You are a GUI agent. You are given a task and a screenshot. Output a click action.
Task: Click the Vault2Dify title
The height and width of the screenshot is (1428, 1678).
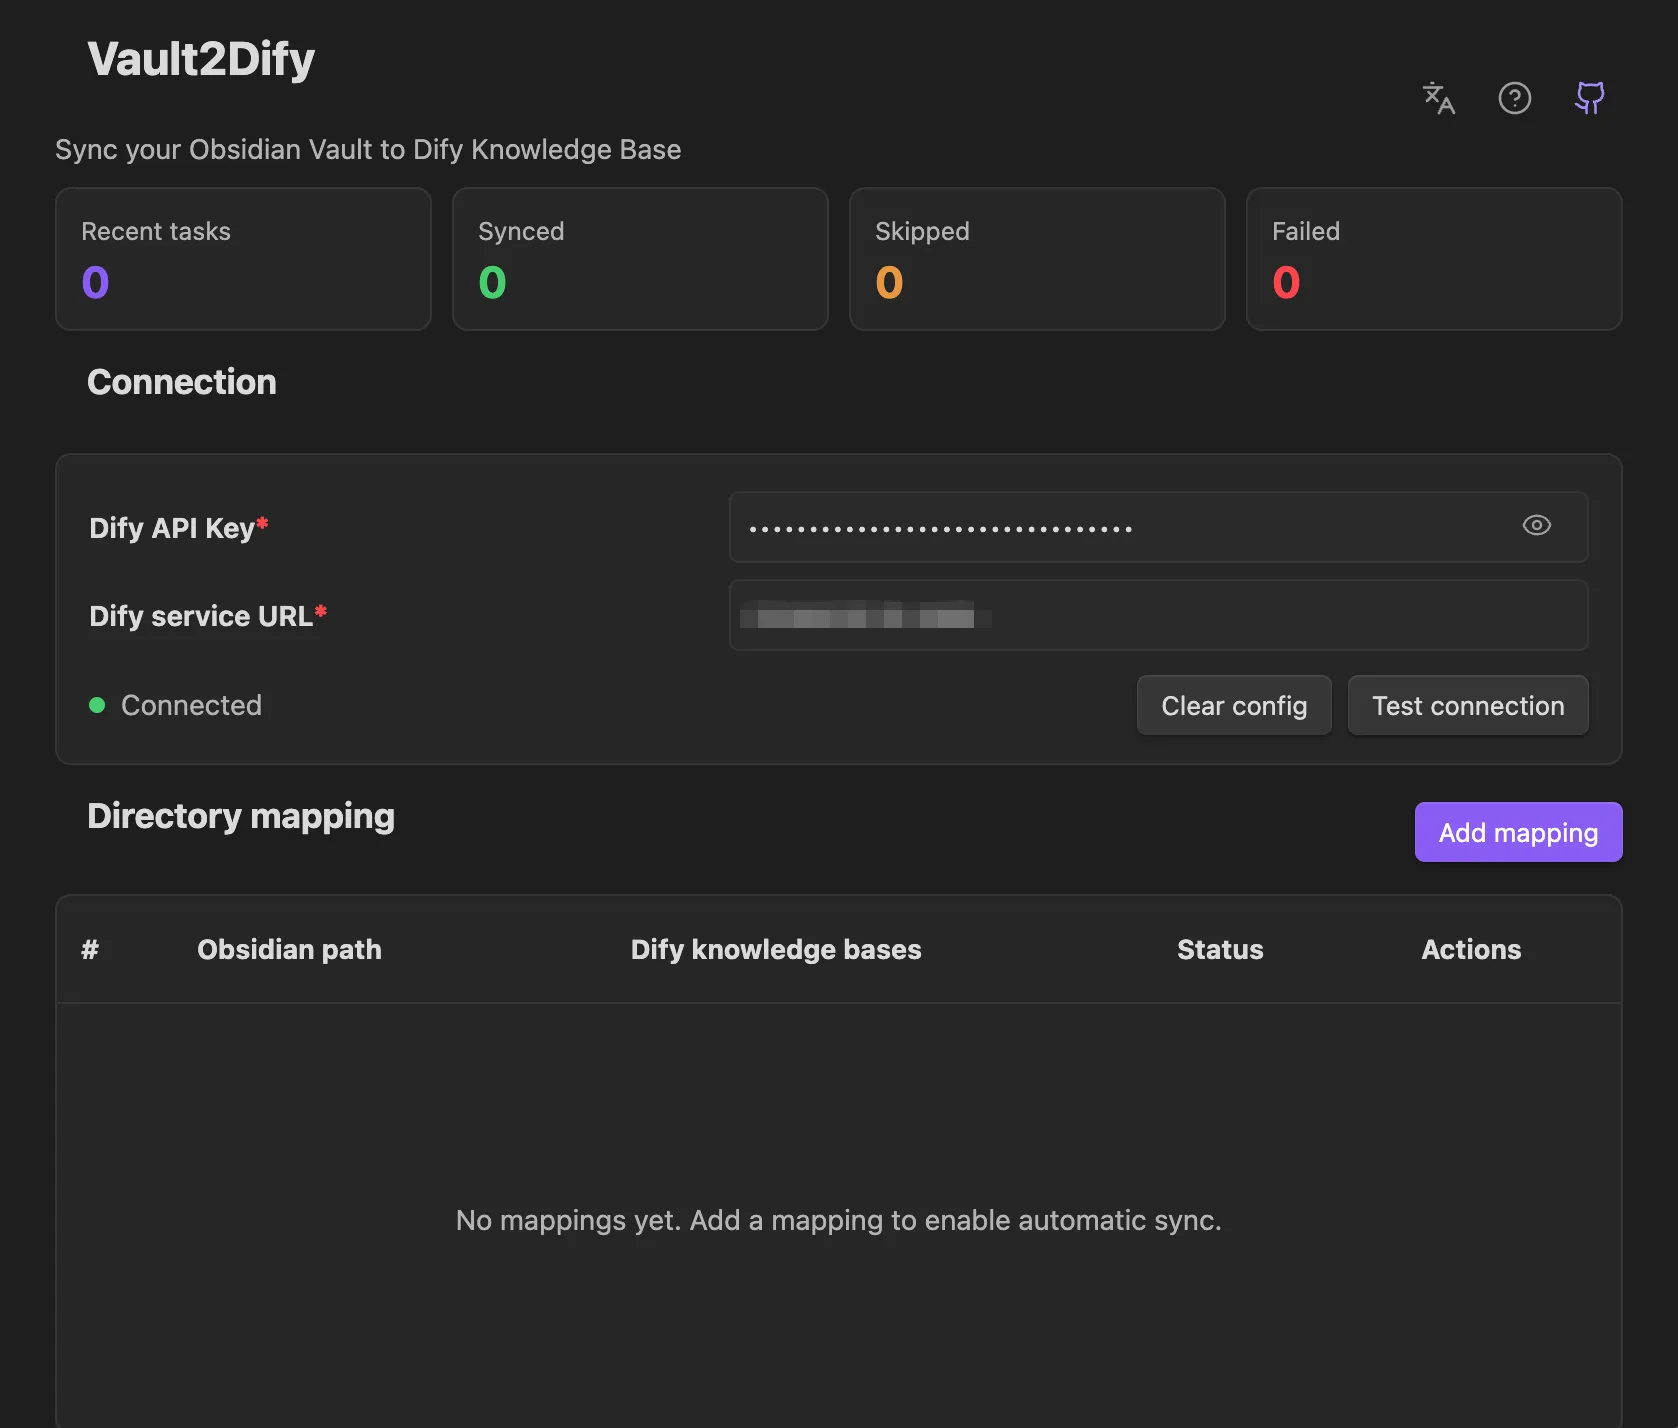(201, 59)
